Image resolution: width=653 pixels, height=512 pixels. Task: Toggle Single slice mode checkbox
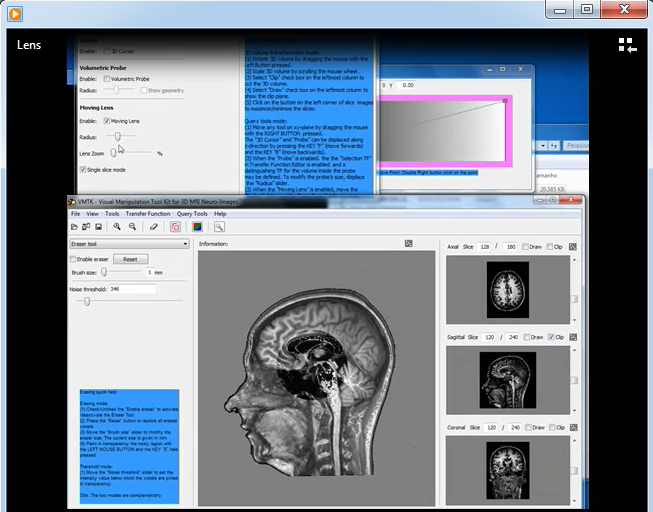(83, 170)
